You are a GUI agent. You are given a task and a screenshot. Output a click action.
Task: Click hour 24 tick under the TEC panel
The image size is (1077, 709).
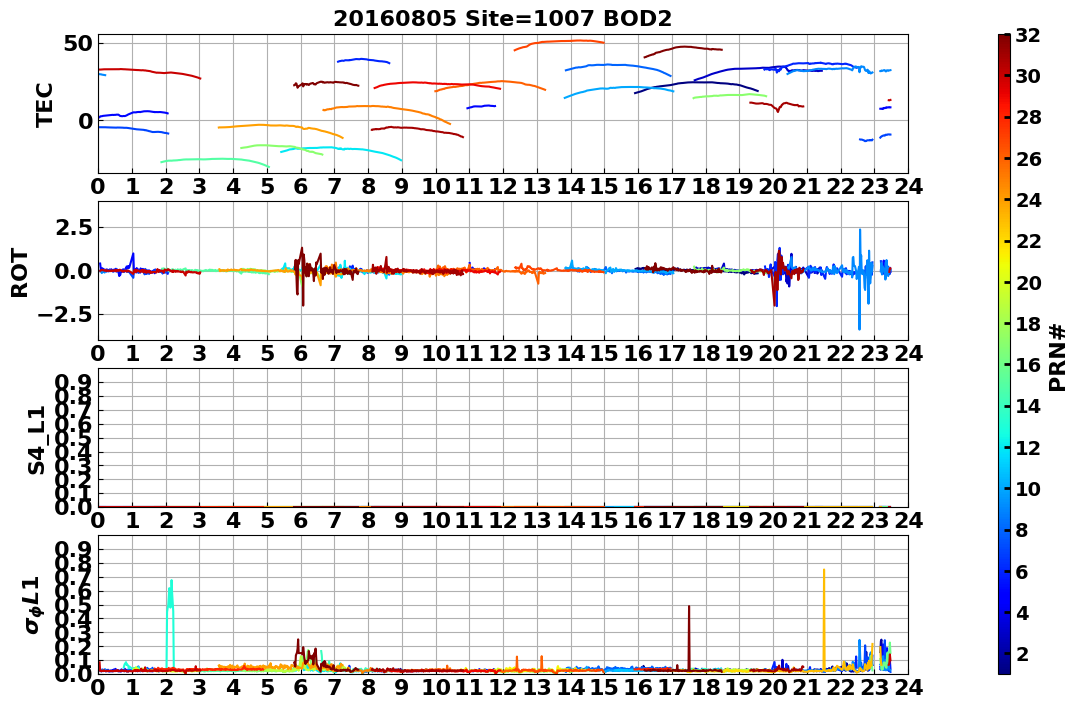tap(909, 187)
